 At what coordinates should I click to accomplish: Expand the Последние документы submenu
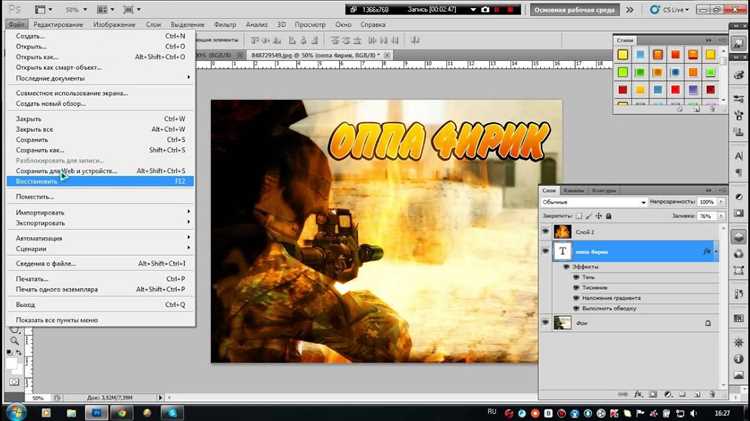click(100, 78)
